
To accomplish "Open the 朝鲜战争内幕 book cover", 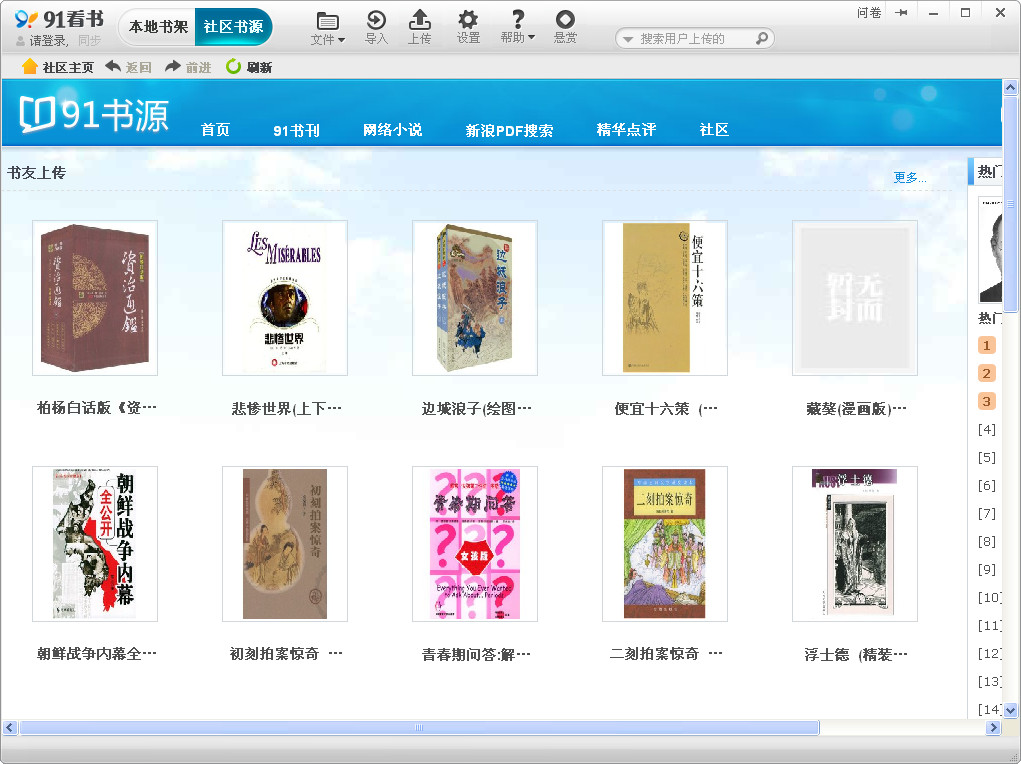I will [95, 544].
